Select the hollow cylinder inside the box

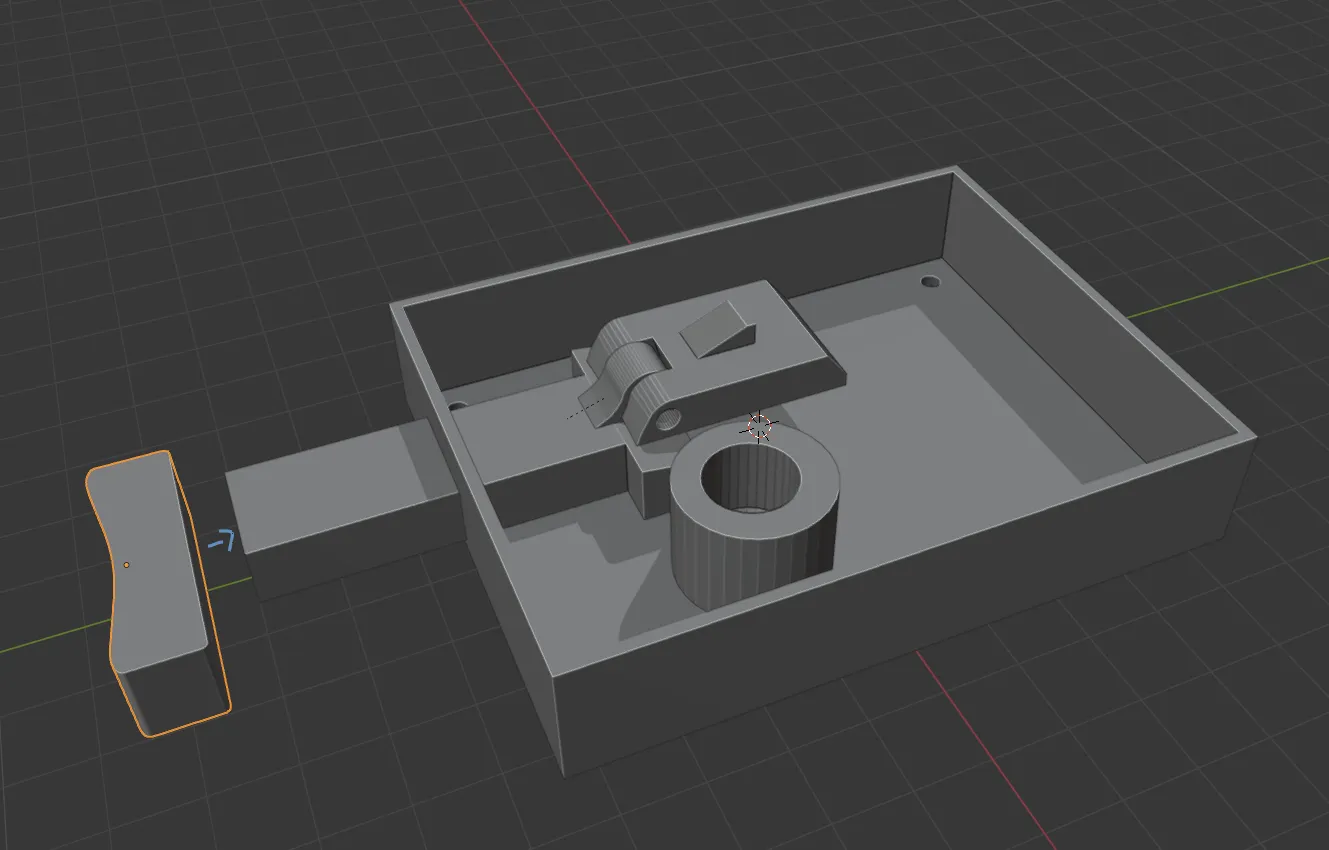pos(754,514)
